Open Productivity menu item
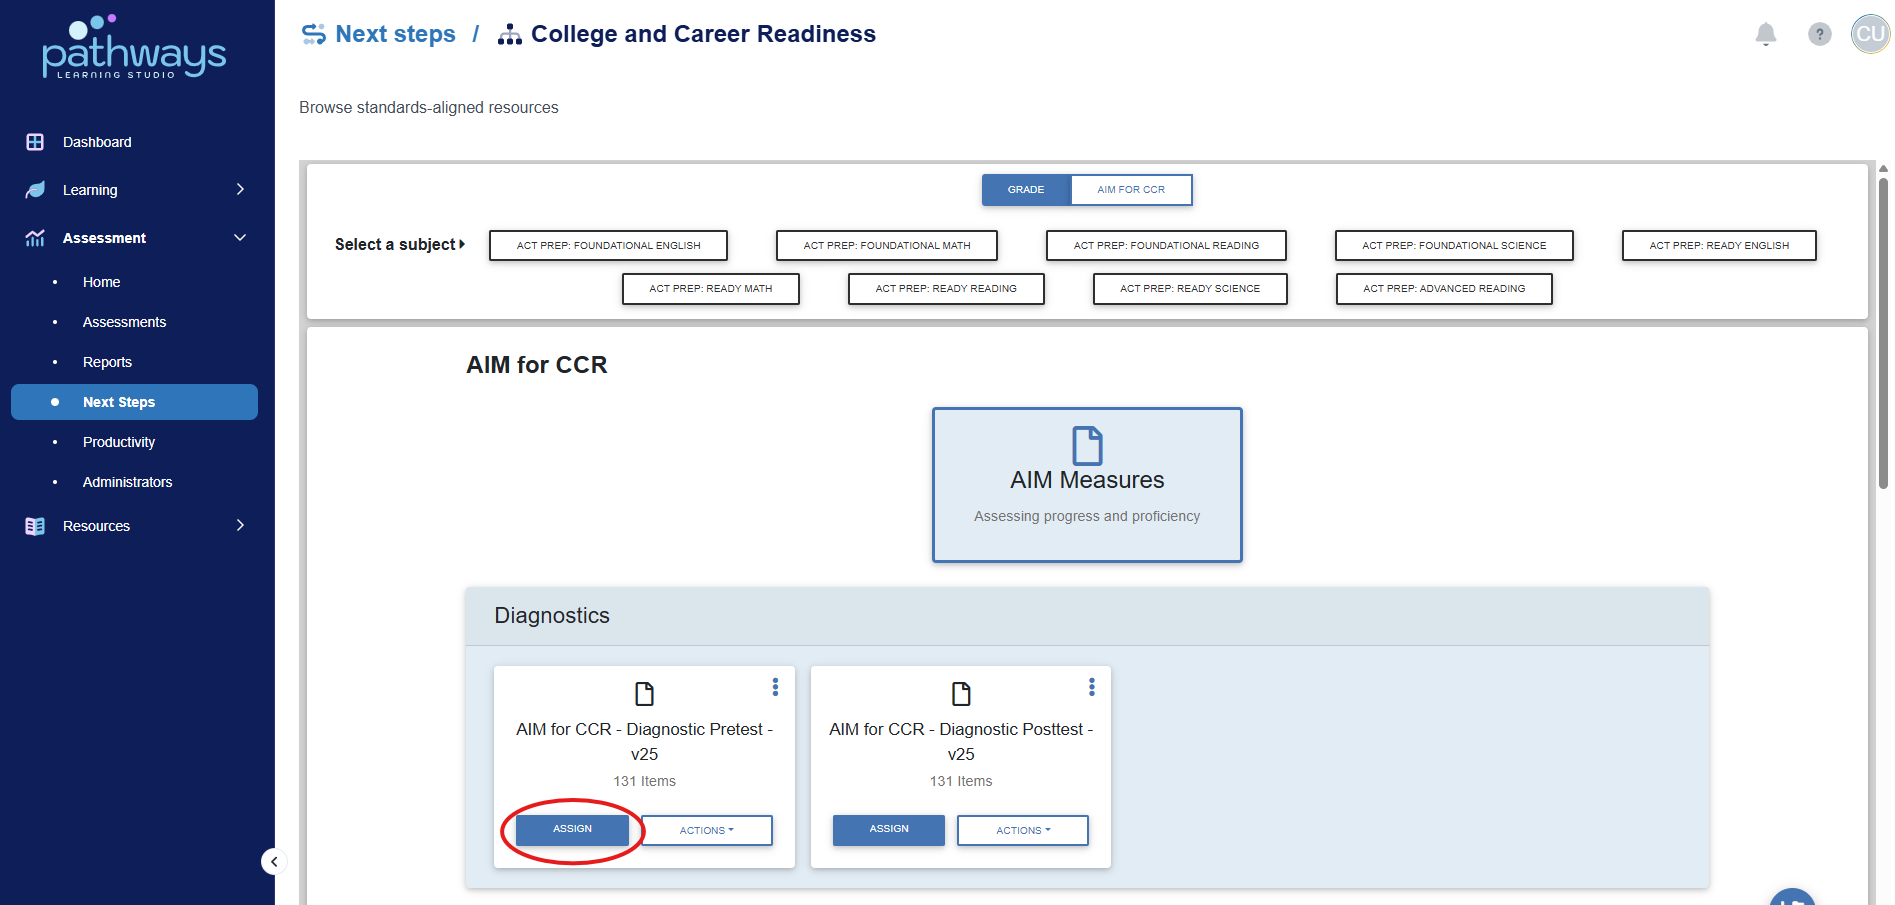The height and width of the screenshot is (905, 1895). (x=118, y=442)
